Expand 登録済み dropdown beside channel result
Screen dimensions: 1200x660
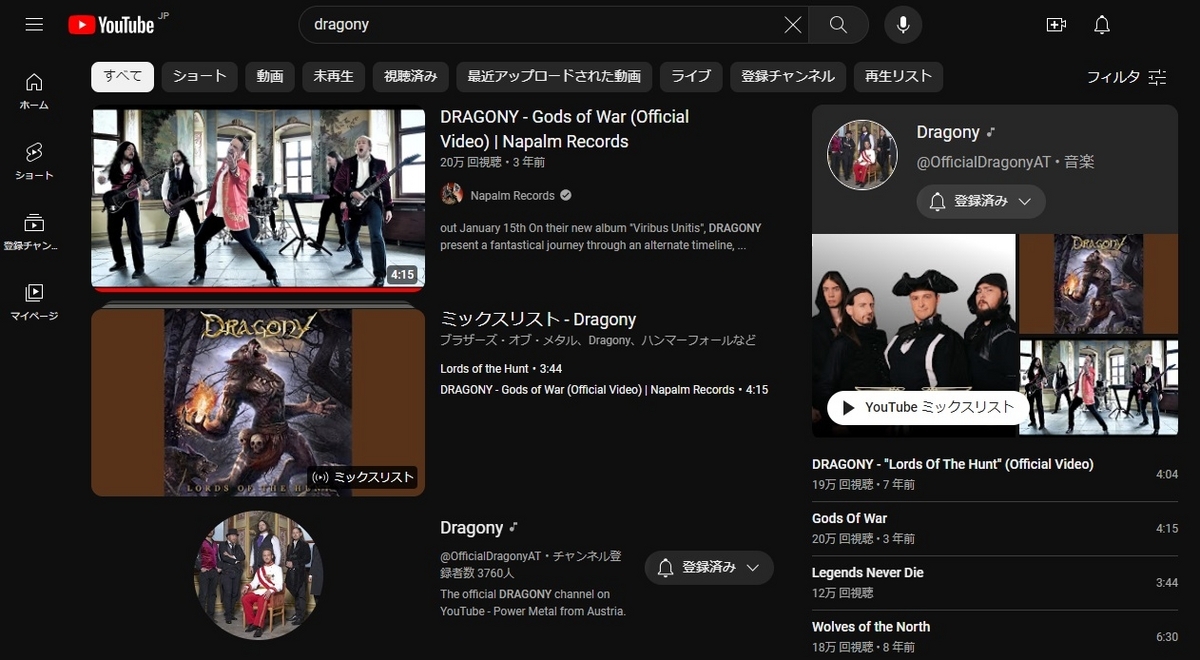[x=709, y=568]
